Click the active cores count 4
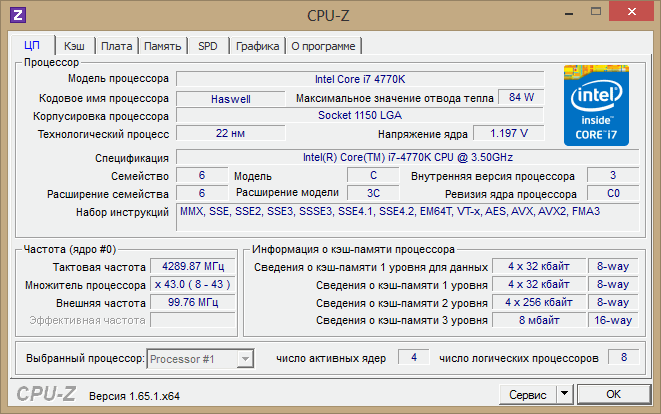The height and width of the screenshot is (414, 661). 414,357
